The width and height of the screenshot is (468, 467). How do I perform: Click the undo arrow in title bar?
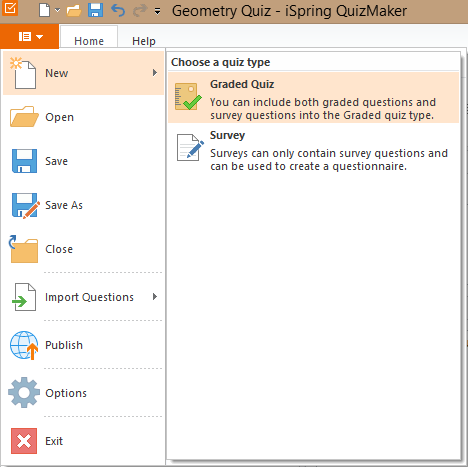118,10
